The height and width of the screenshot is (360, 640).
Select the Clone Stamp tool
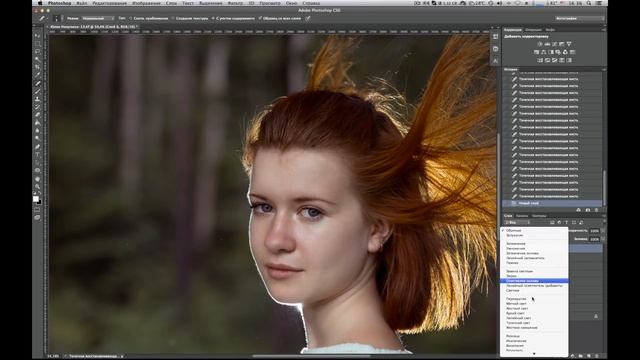click(x=37, y=100)
